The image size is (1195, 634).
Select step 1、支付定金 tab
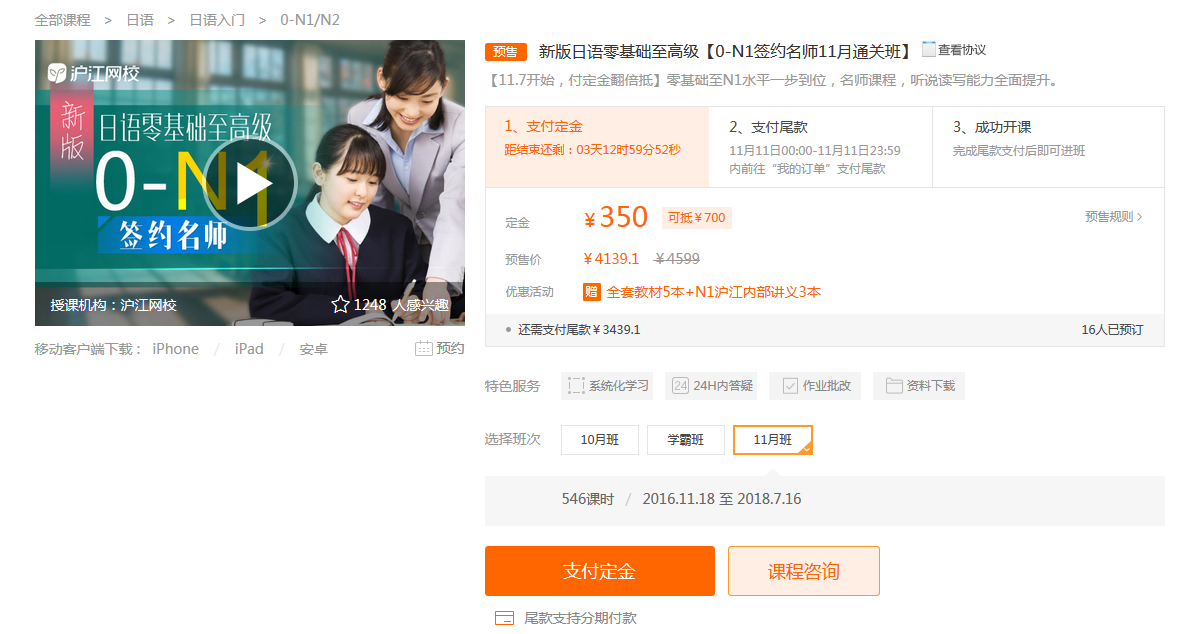[x=597, y=147]
